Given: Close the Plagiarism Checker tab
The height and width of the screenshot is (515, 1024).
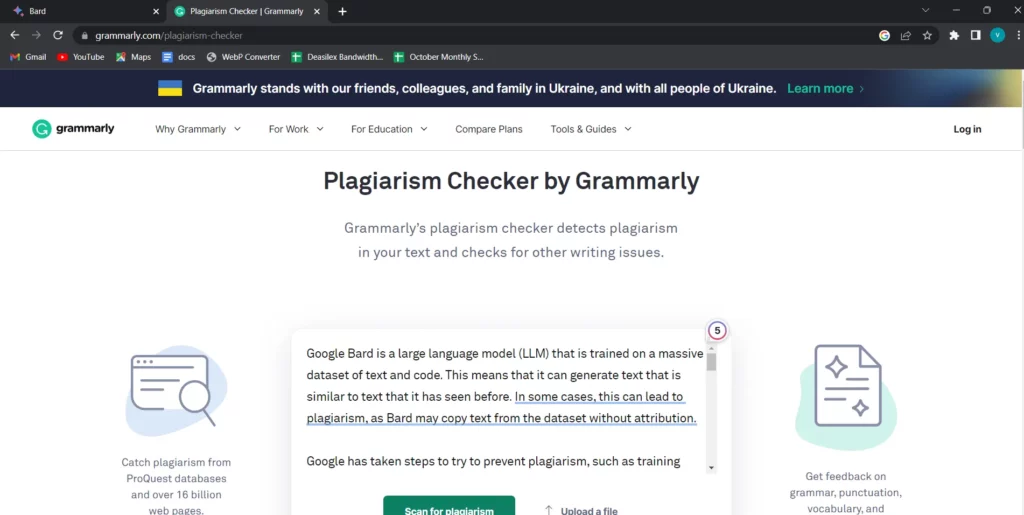Looking at the screenshot, I should pos(317,11).
